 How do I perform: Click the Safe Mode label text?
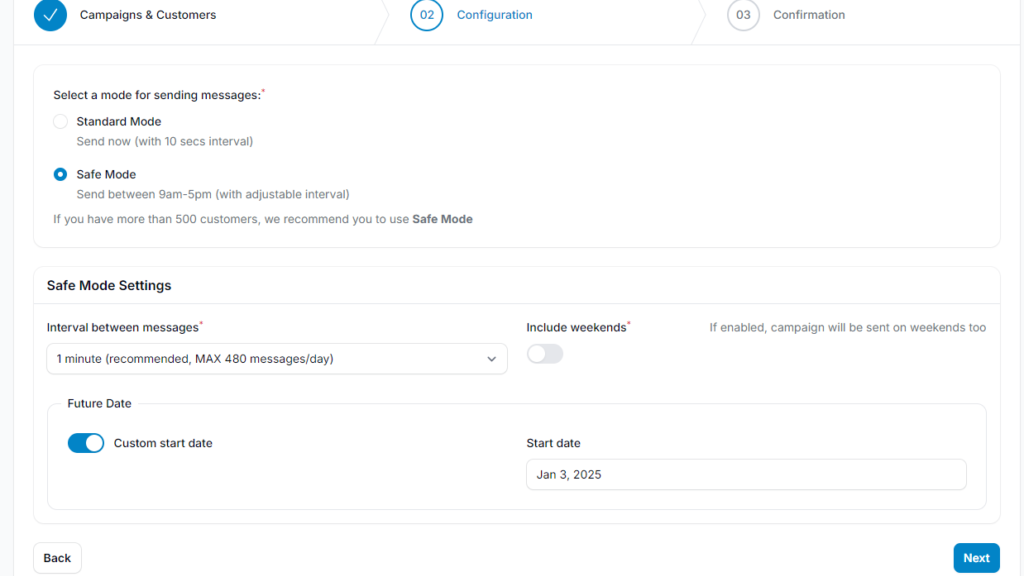[106, 174]
